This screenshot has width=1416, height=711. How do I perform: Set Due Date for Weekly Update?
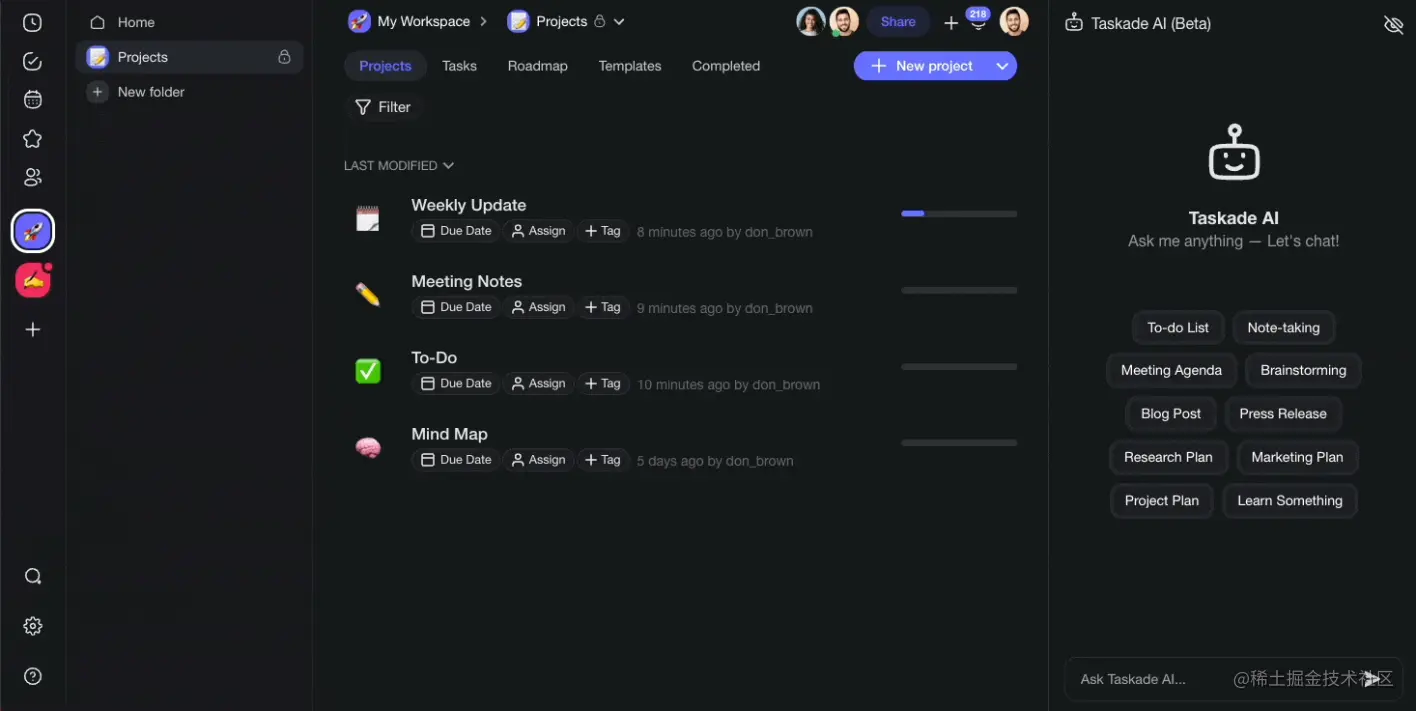pyautogui.click(x=456, y=231)
